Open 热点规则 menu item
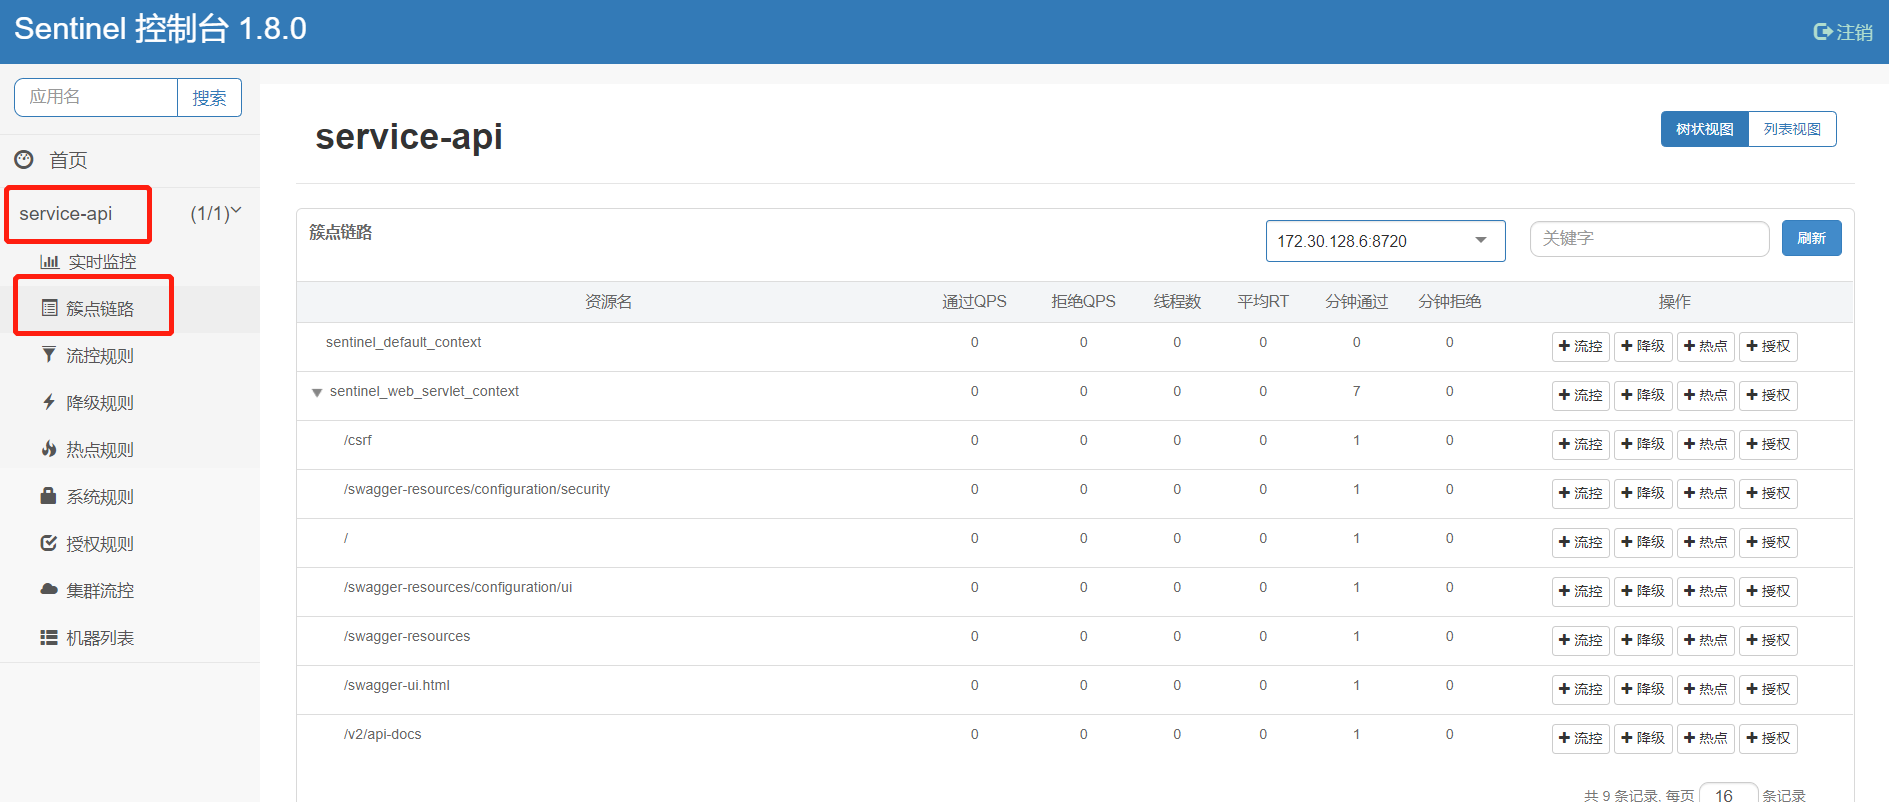Screen dimensions: 1889x802 100,450
